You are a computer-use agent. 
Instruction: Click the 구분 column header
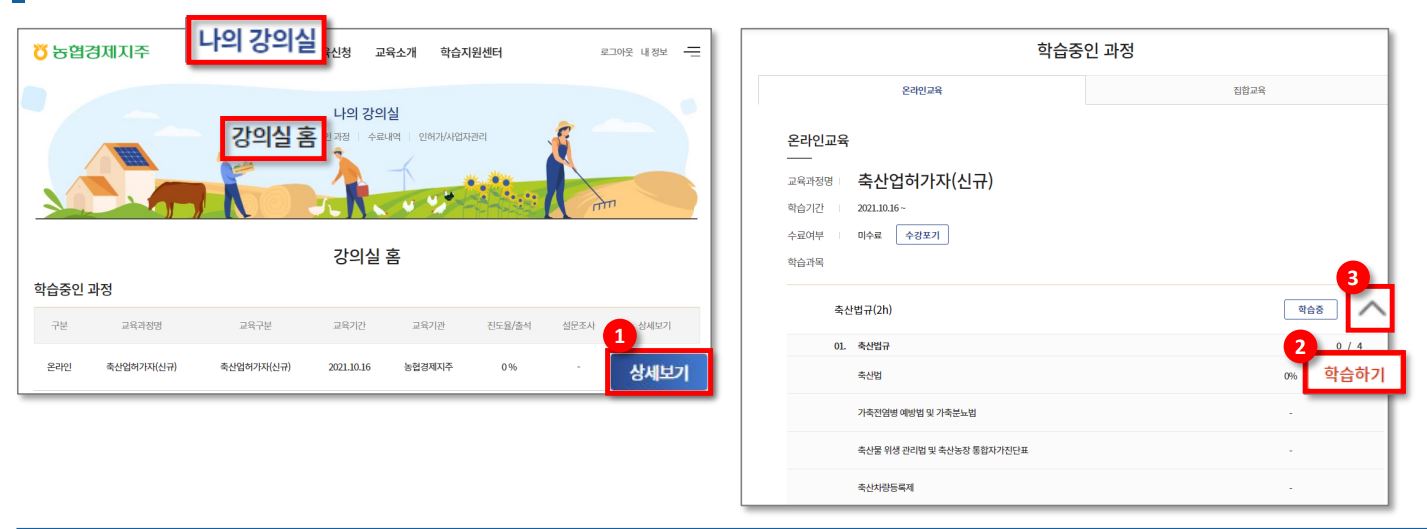click(x=59, y=325)
